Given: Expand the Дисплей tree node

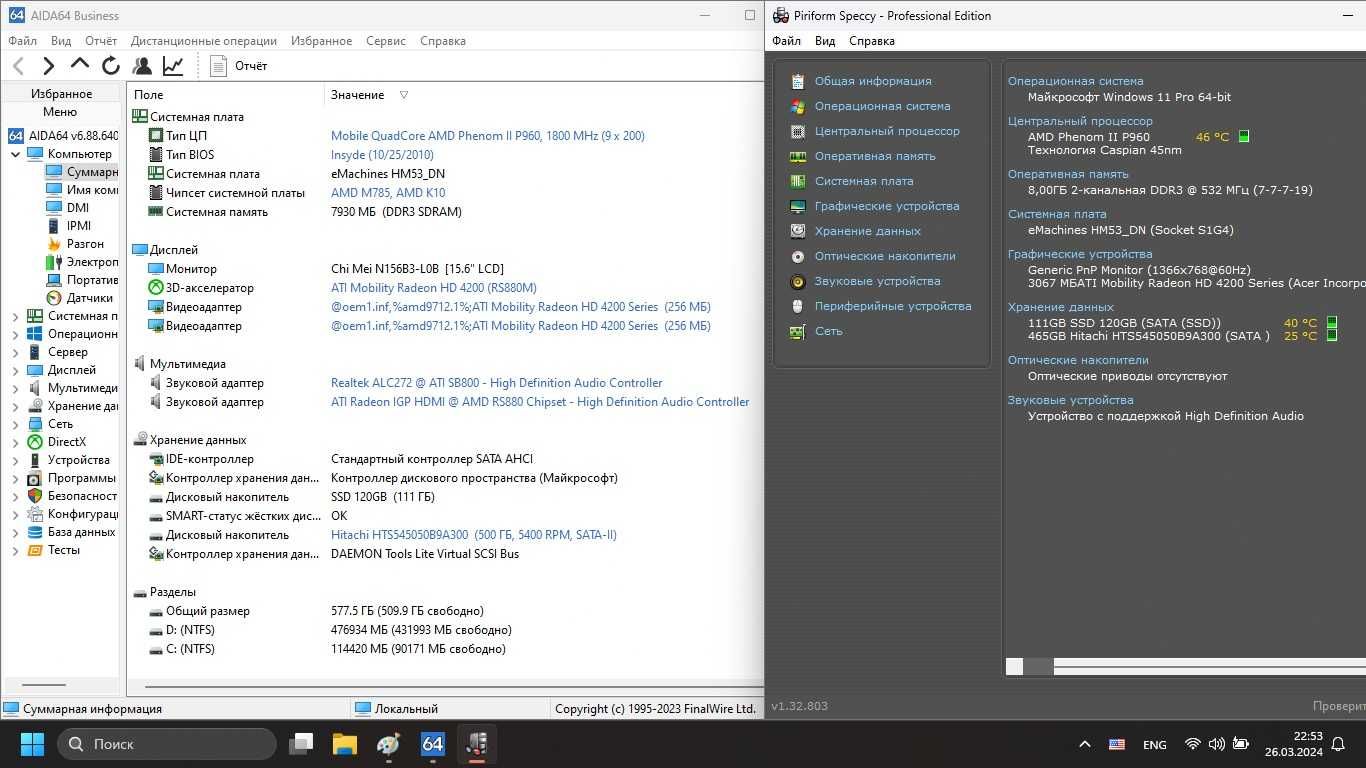Looking at the screenshot, I should (x=16, y=370).
